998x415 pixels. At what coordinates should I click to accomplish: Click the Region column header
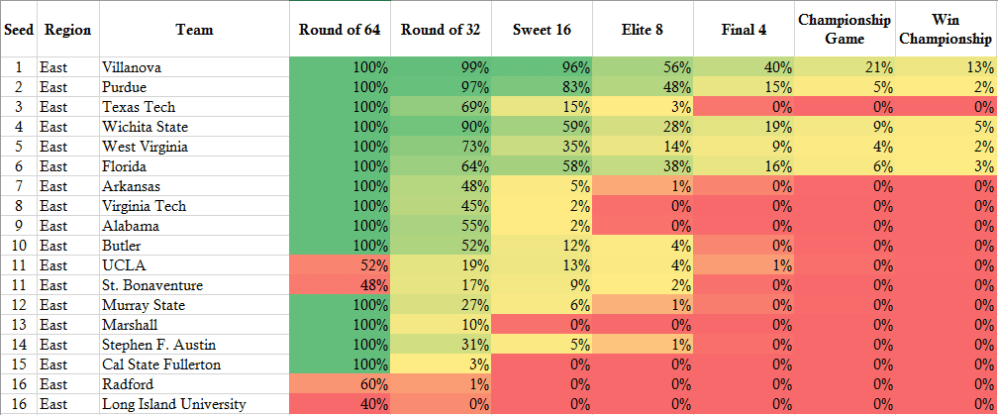pyautogui.click(x=68, y=30)
